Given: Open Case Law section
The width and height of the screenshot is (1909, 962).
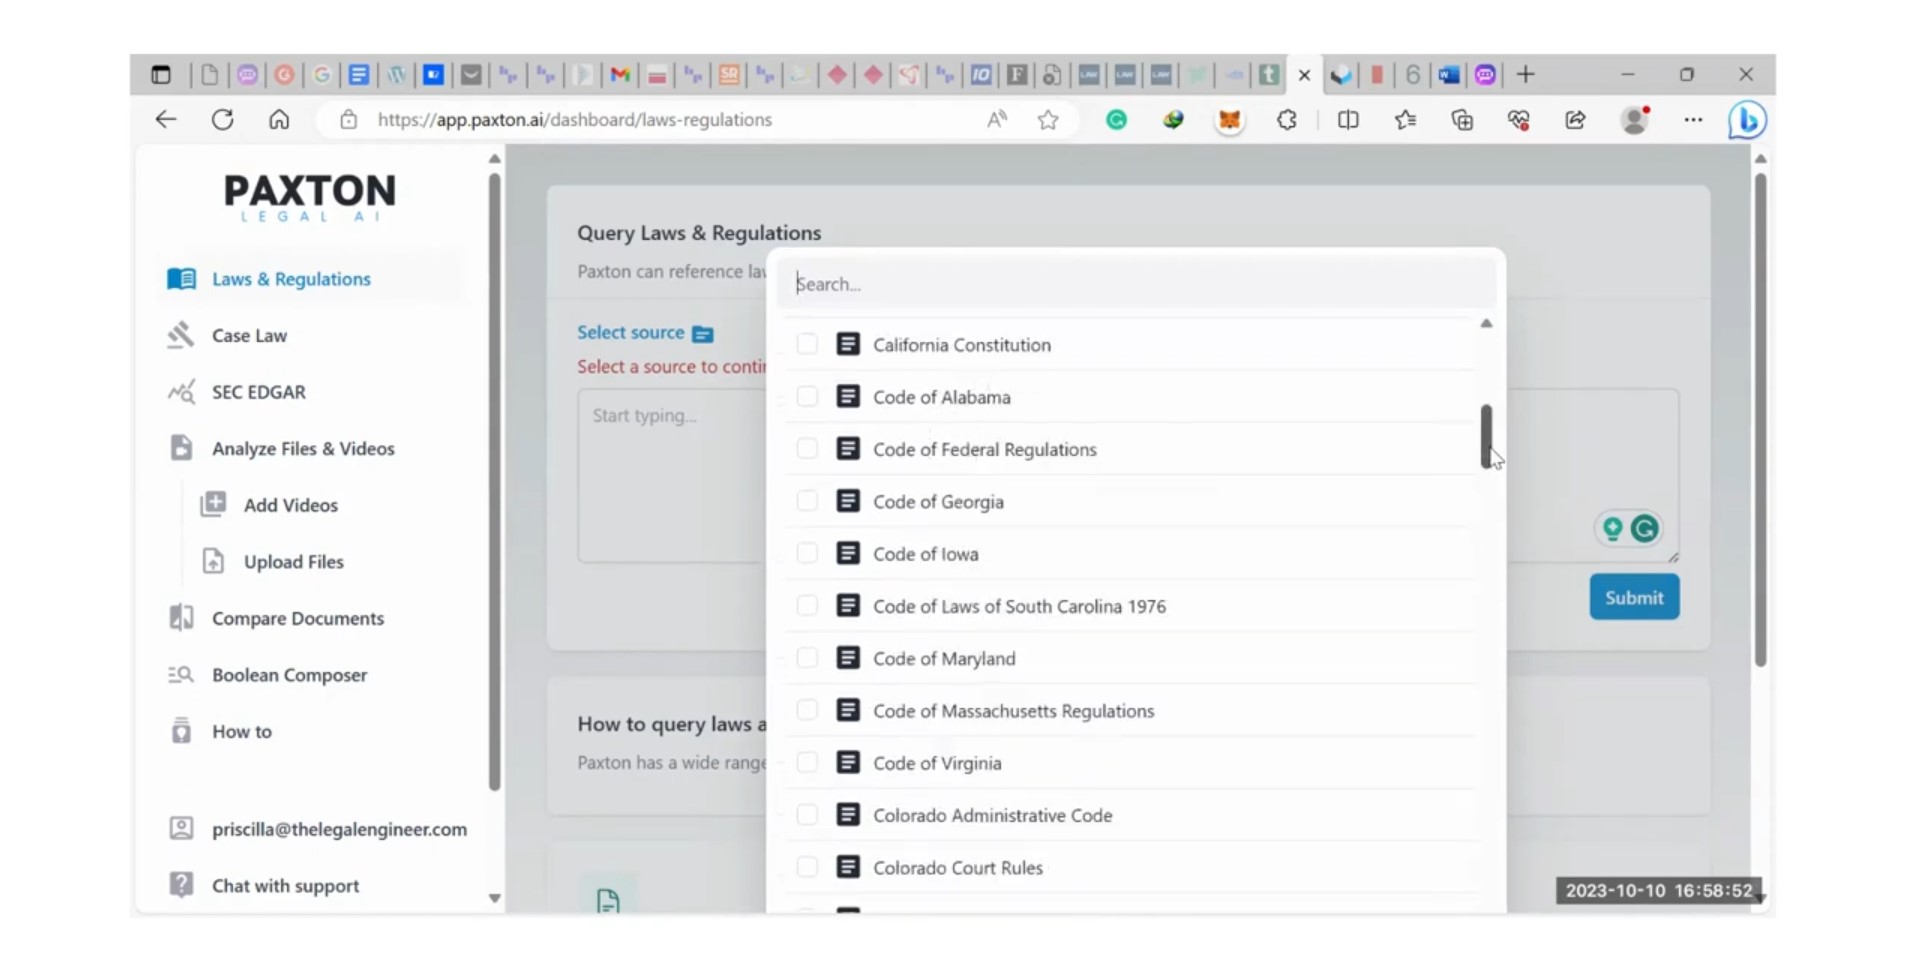Looking at the screenshot, I should coord(249,336).
